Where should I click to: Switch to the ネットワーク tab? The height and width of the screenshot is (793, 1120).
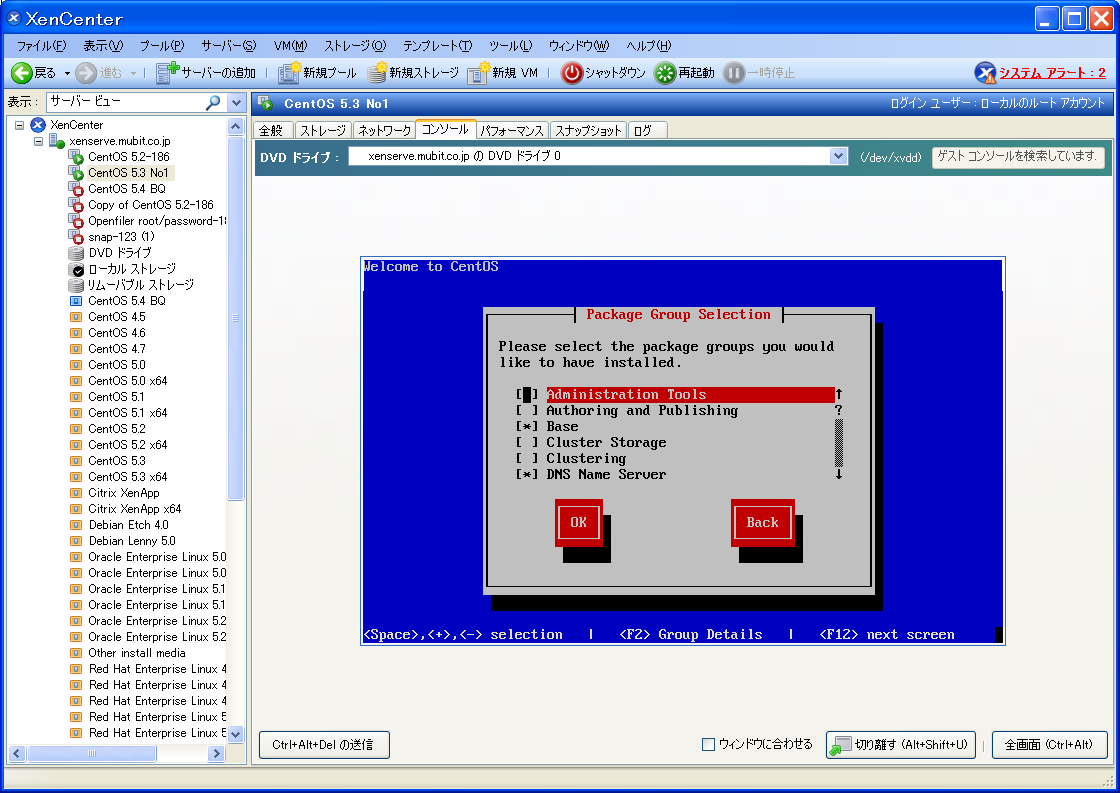[x=384, y=130]
